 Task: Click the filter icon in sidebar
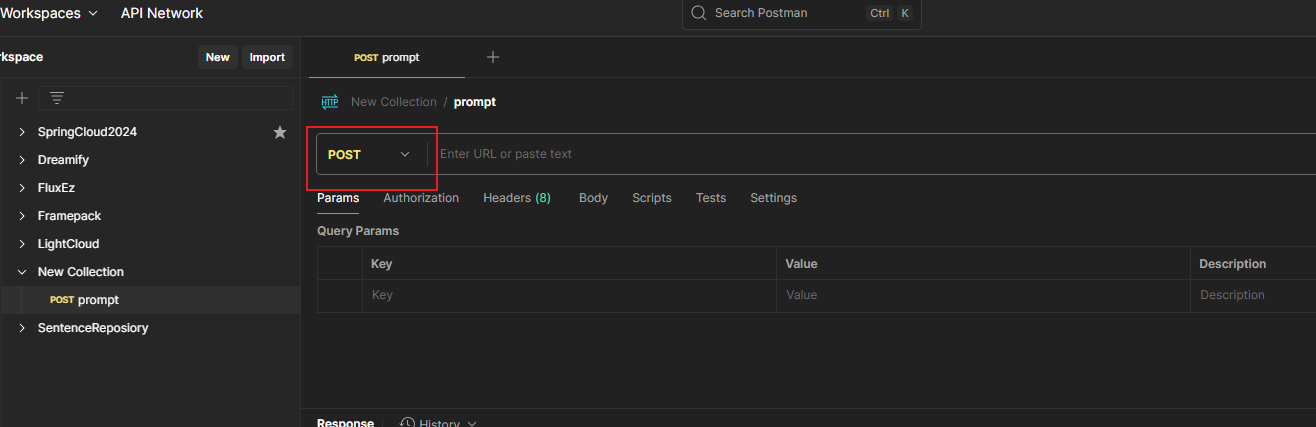[x=57, y=98]
